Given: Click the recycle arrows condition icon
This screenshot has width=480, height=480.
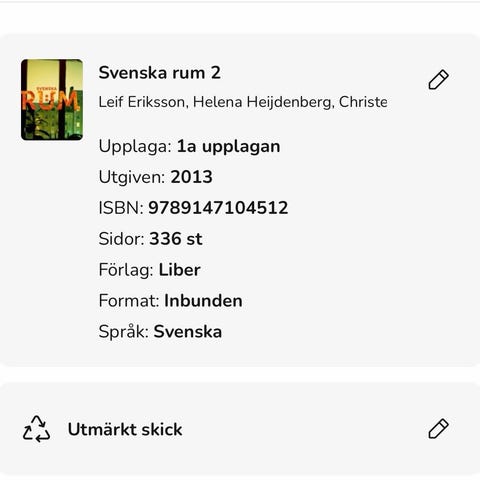Looking at the screenshot, I should click(36, 429).
